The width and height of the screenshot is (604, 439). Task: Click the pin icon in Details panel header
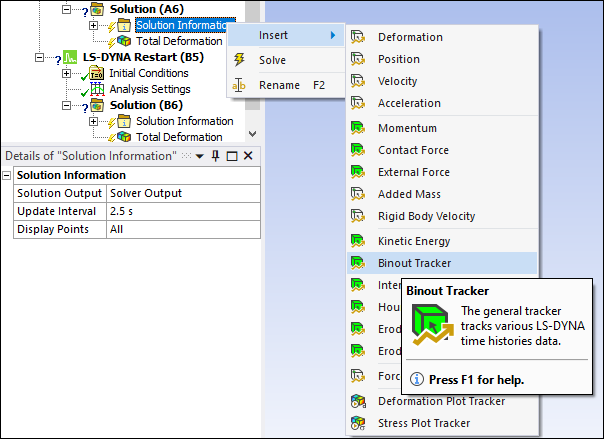pyautogui.click(x=216, y=156)
